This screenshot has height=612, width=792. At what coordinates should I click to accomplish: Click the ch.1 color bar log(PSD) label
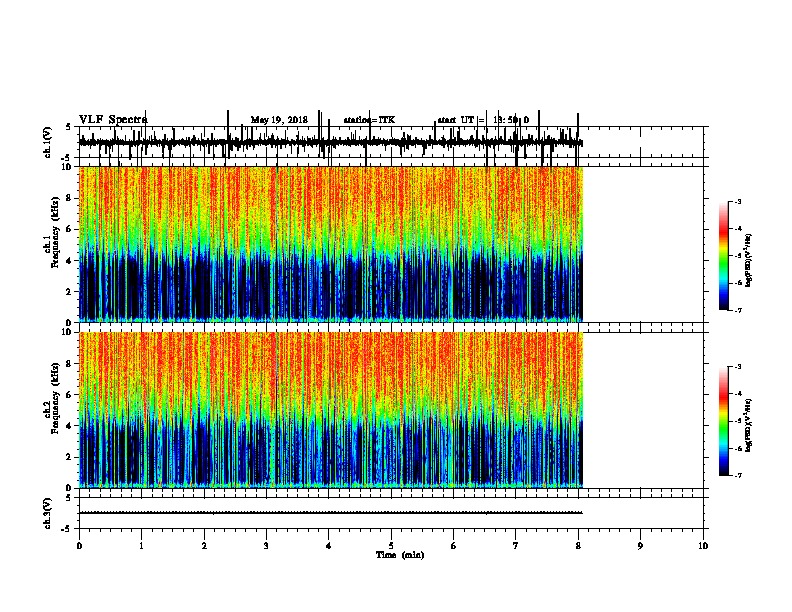click(x=748, y=260)
